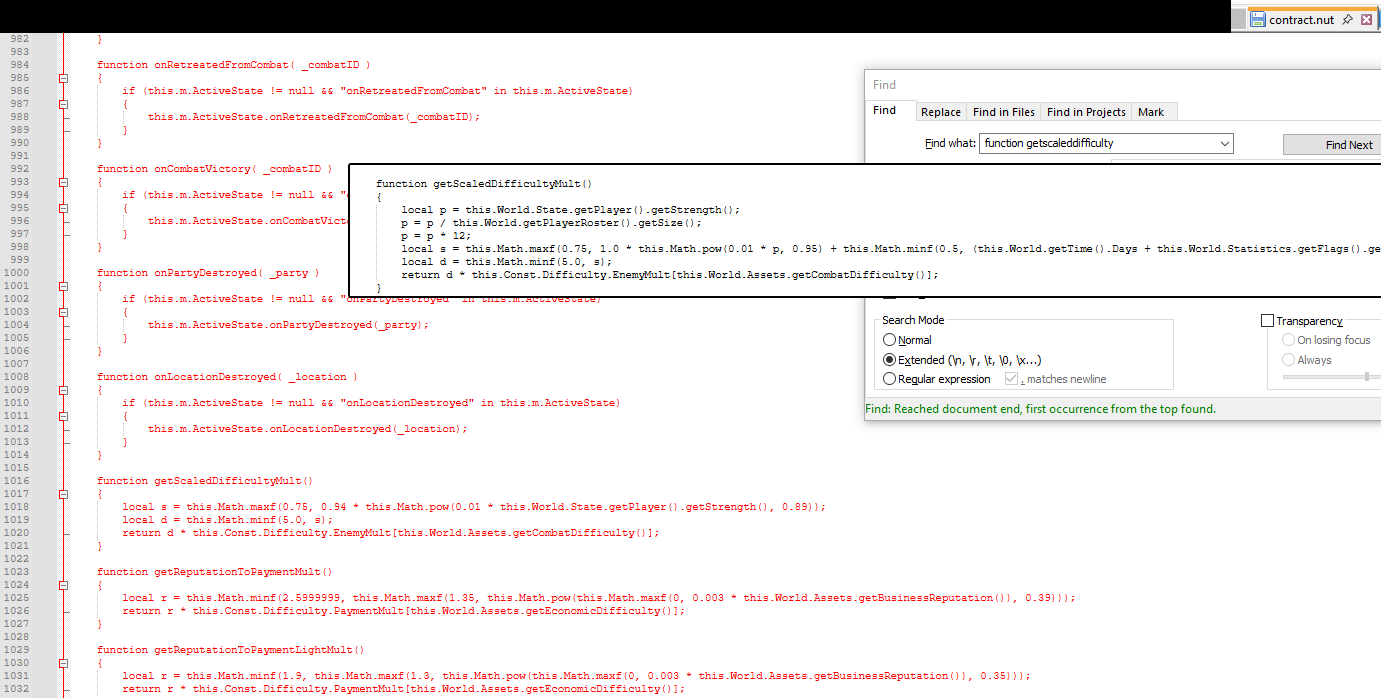Viewport: 1381px width, 698px height.
Task: Pin the contract.nut tab
Action: point(1347,19)
